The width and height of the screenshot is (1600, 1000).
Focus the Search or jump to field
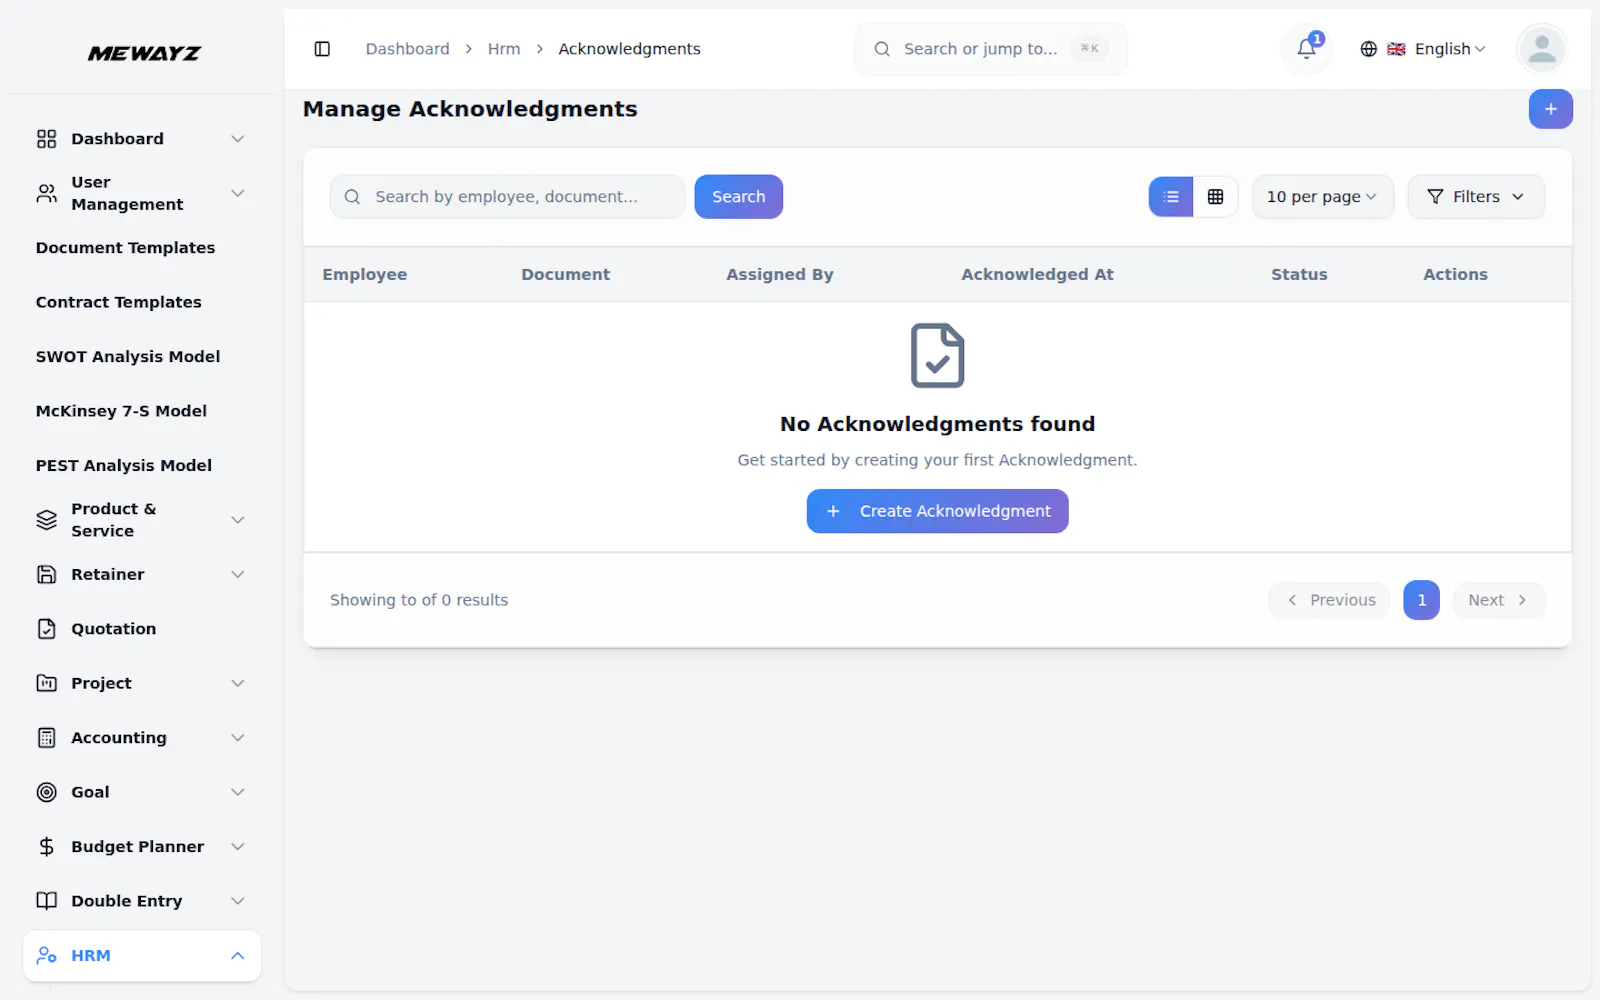coord(990,49)
